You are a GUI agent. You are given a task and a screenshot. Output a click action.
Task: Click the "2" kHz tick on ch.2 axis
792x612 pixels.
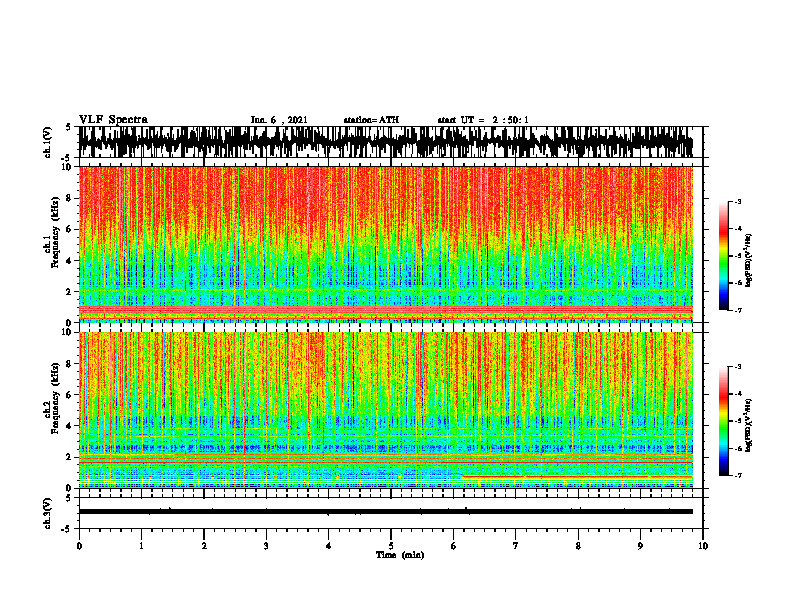click(x=70, y=457)
